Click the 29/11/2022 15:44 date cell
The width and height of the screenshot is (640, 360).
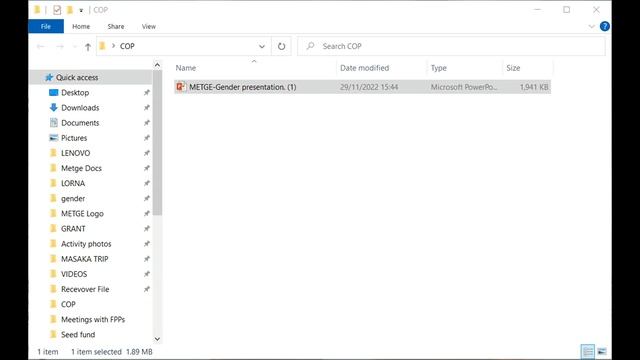(369, 87)
